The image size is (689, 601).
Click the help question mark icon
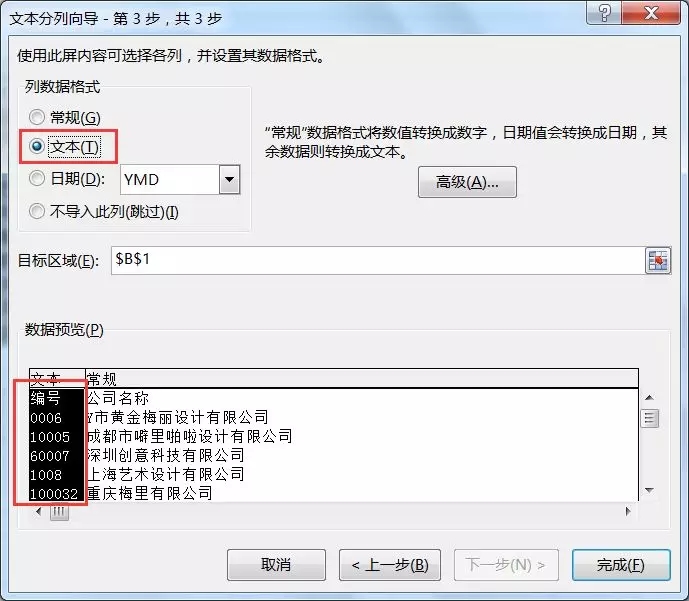coord(604,13)
